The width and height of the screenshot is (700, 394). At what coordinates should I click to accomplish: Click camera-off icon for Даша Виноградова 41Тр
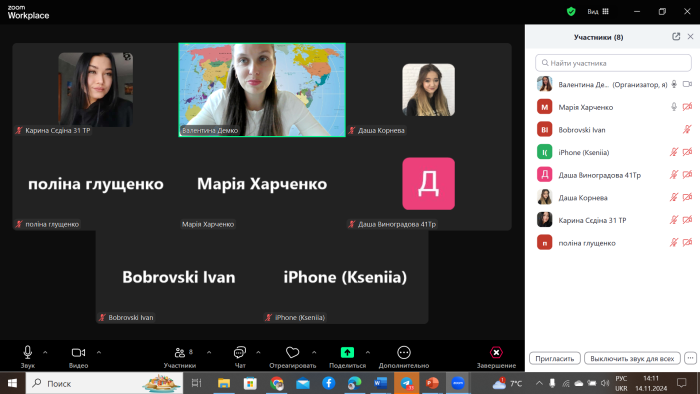click(687, 174)
